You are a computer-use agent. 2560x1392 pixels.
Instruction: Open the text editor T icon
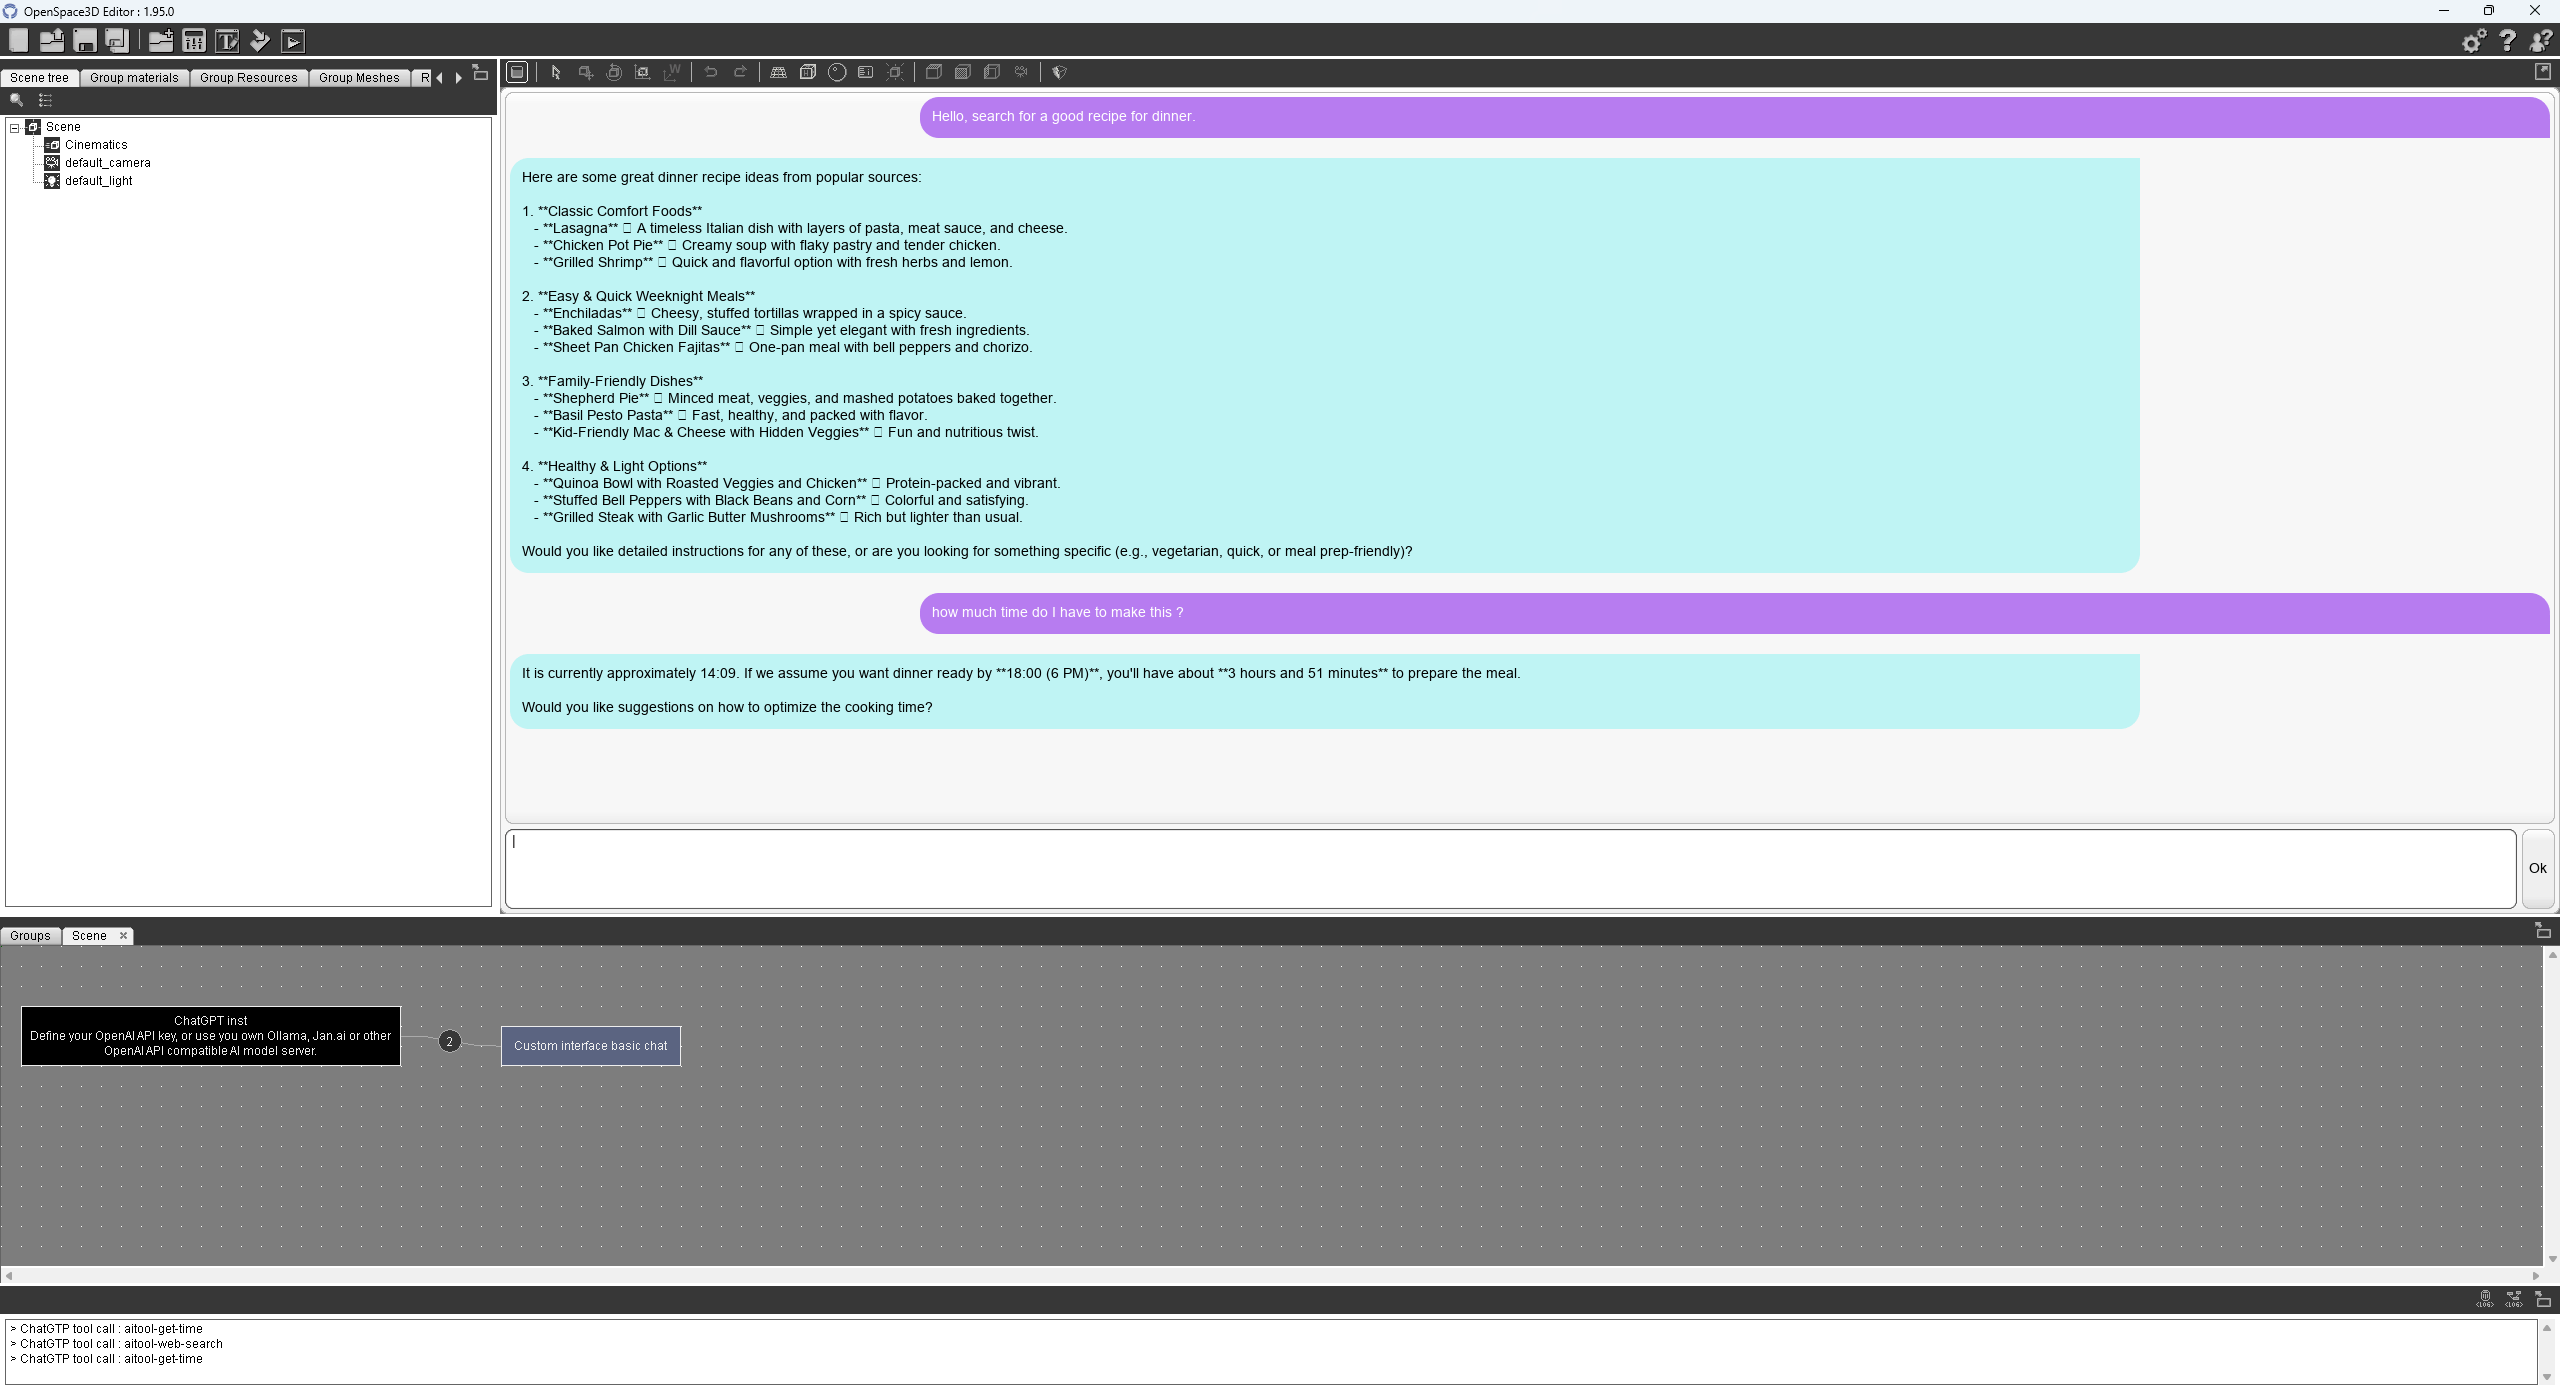(227, 41)
